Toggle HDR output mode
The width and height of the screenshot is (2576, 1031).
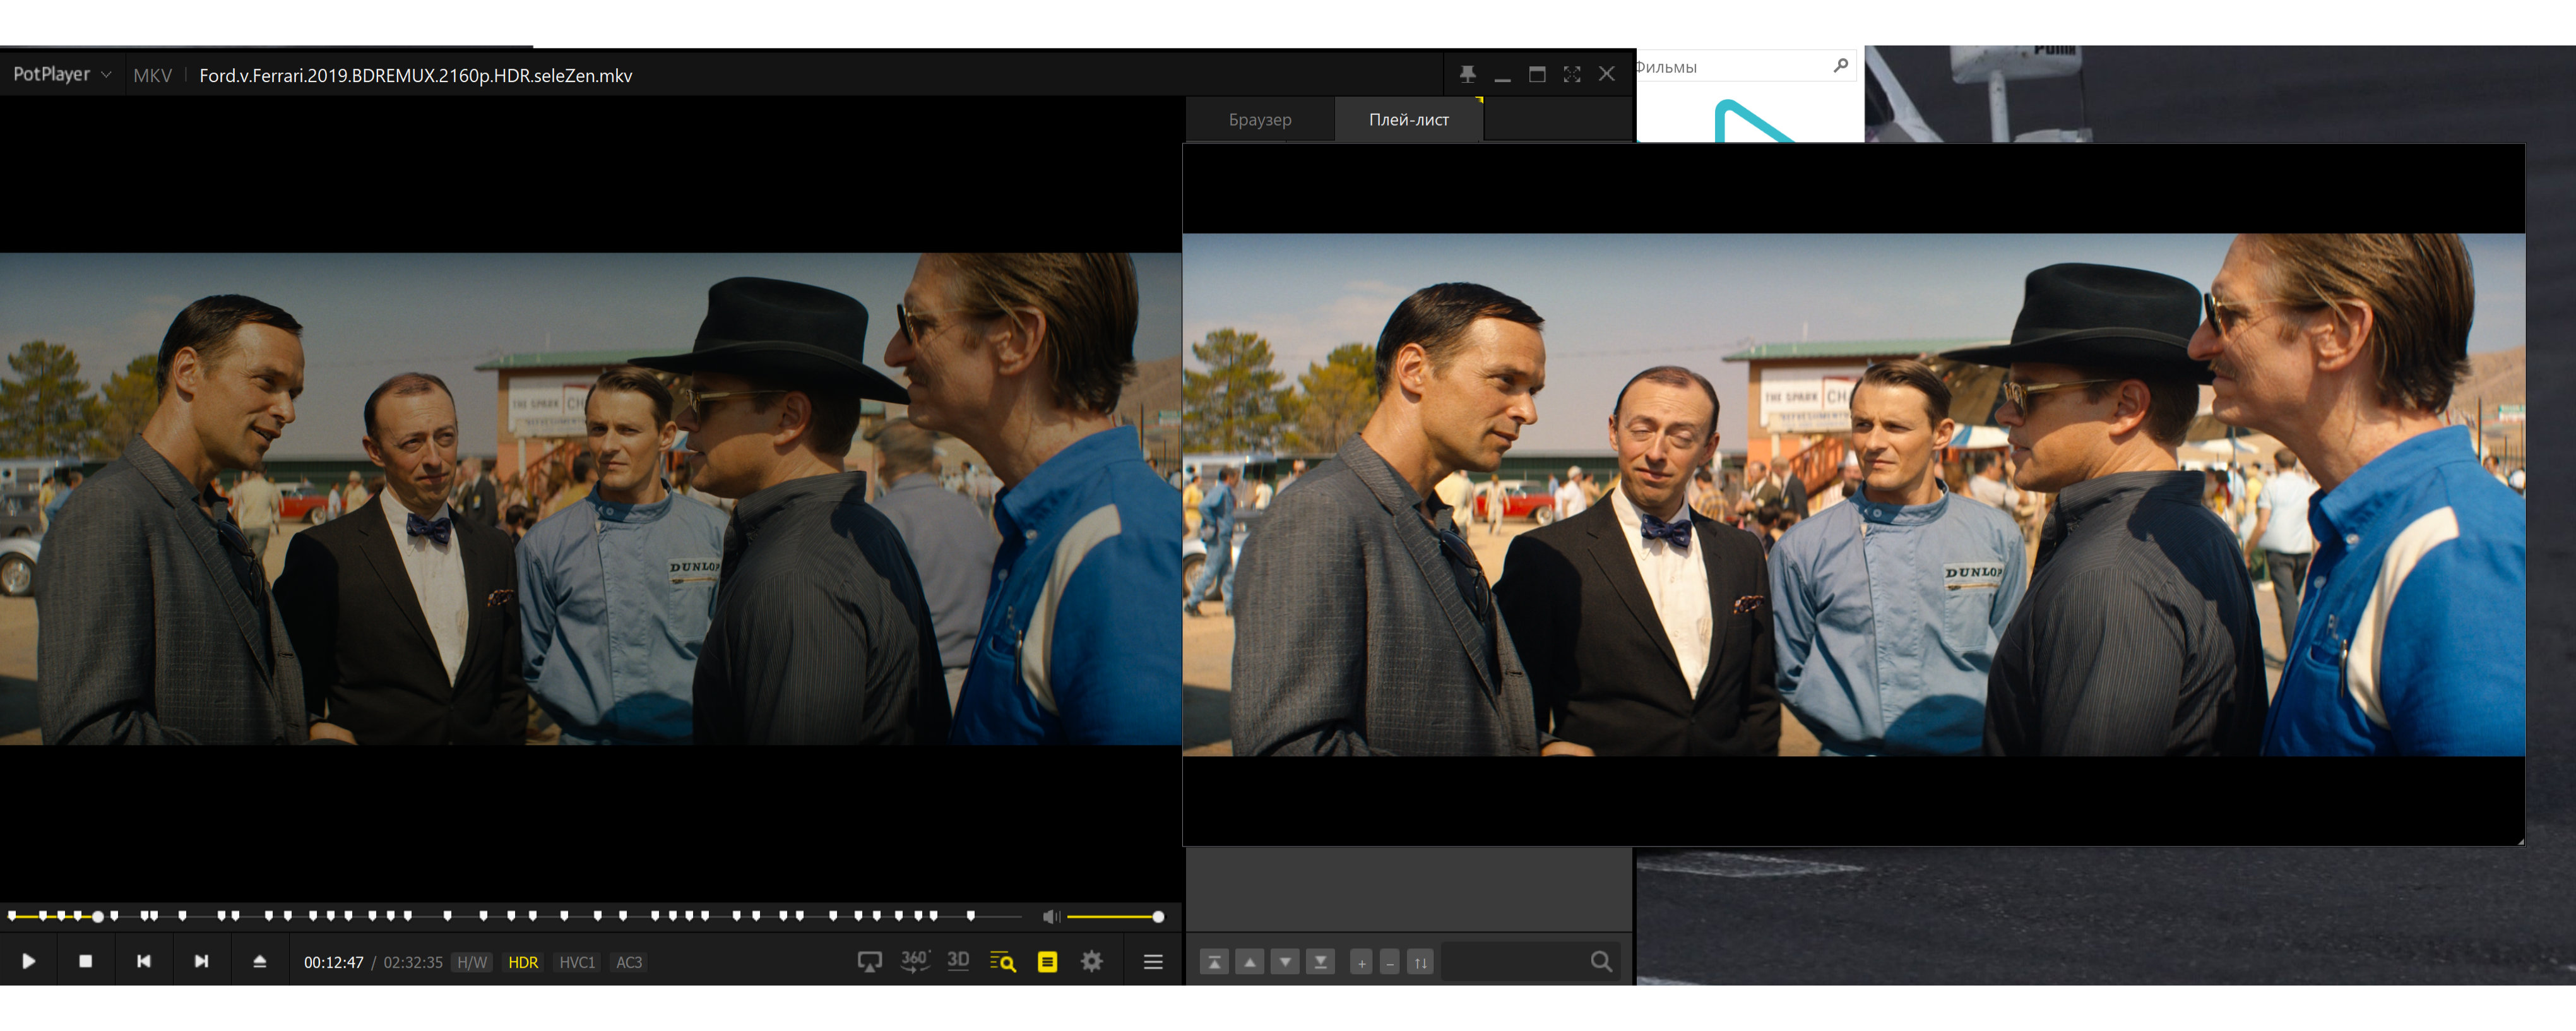coord(523,962)
